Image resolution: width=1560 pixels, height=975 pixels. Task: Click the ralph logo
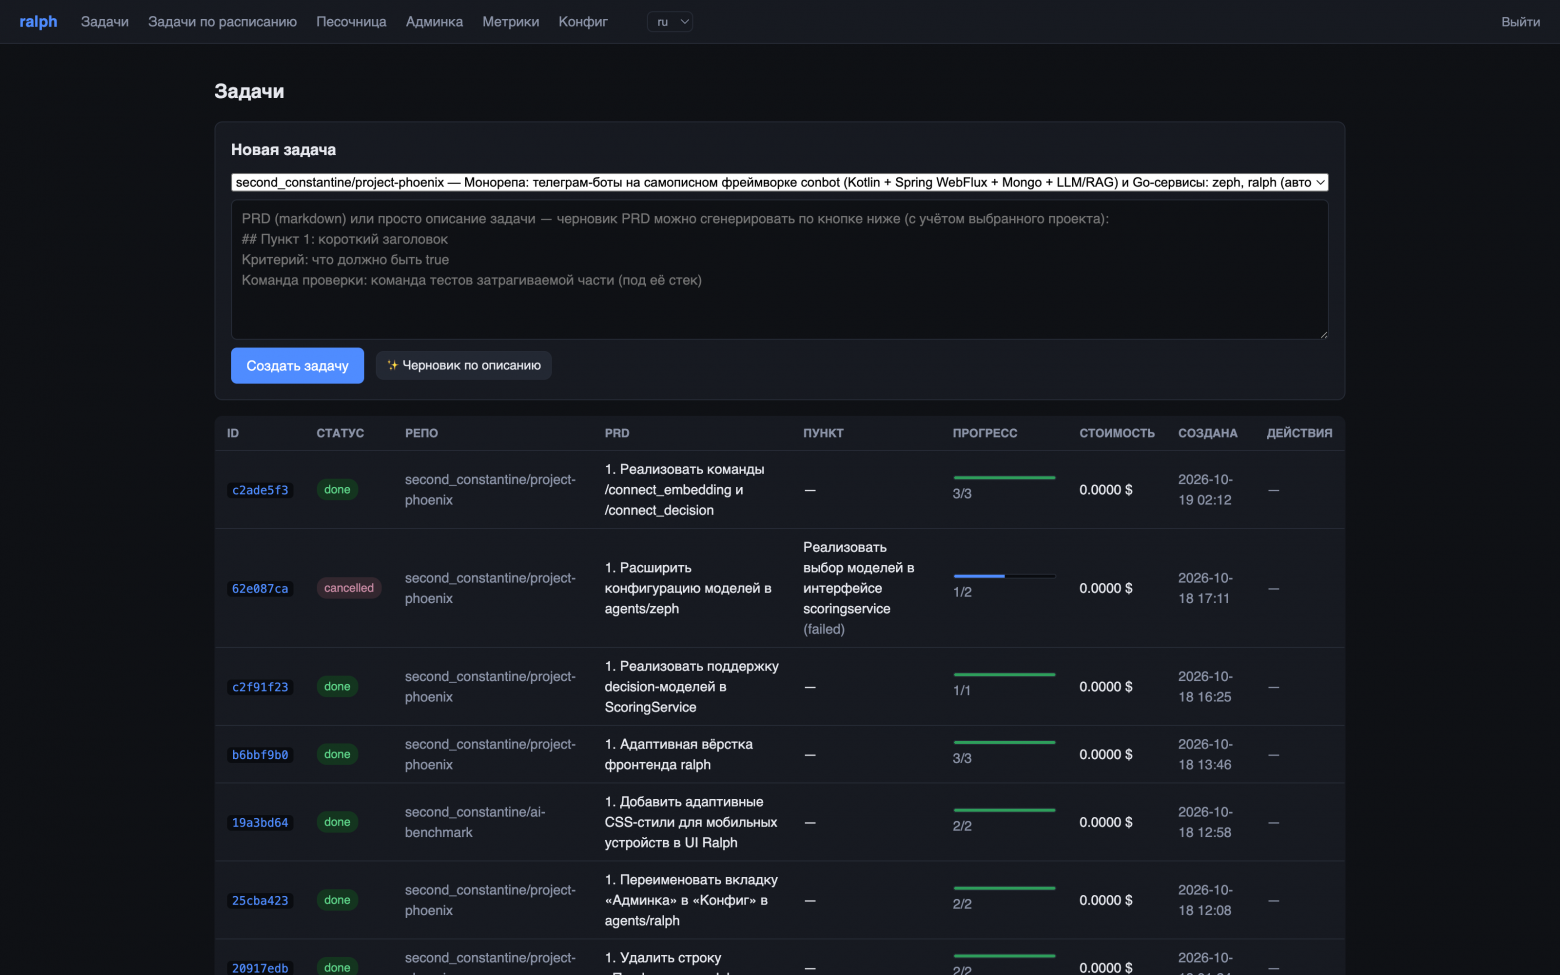[x=38, y=21]
